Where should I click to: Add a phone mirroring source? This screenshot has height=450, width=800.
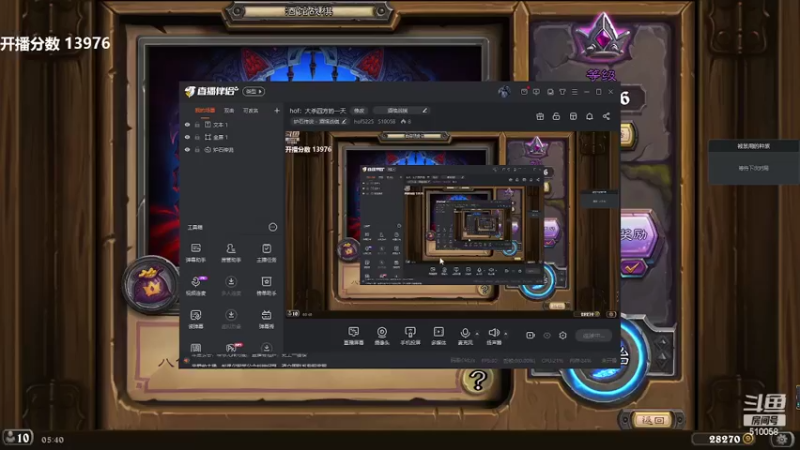[x=410, y=336]
